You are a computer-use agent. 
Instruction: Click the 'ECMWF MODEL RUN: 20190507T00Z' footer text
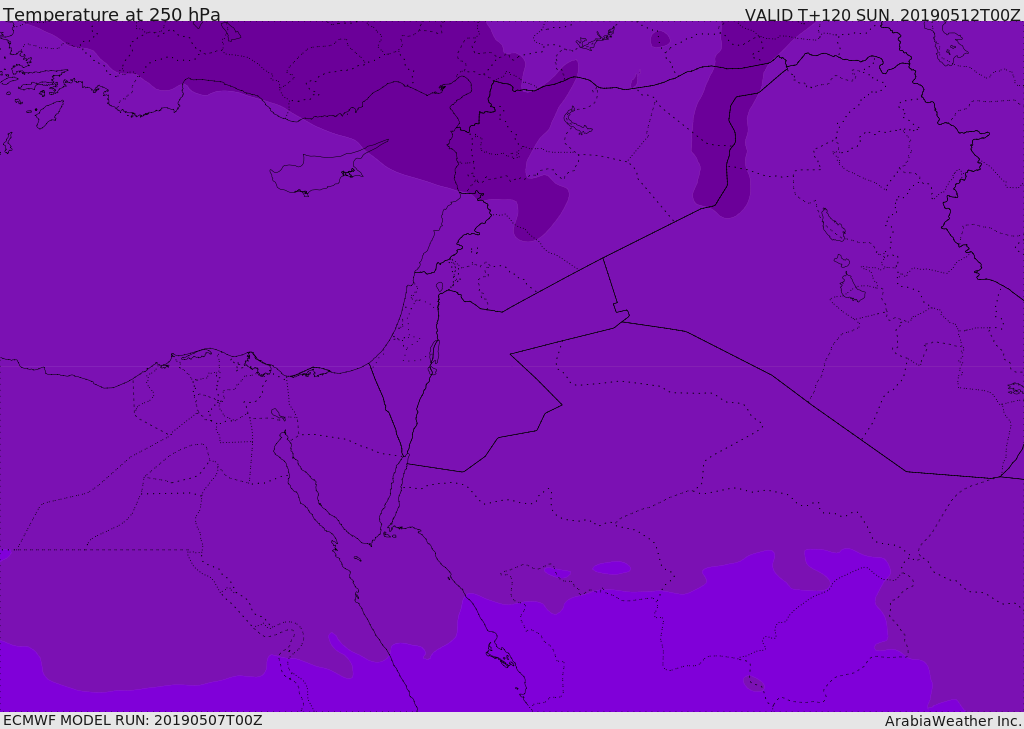coord(133,720)
